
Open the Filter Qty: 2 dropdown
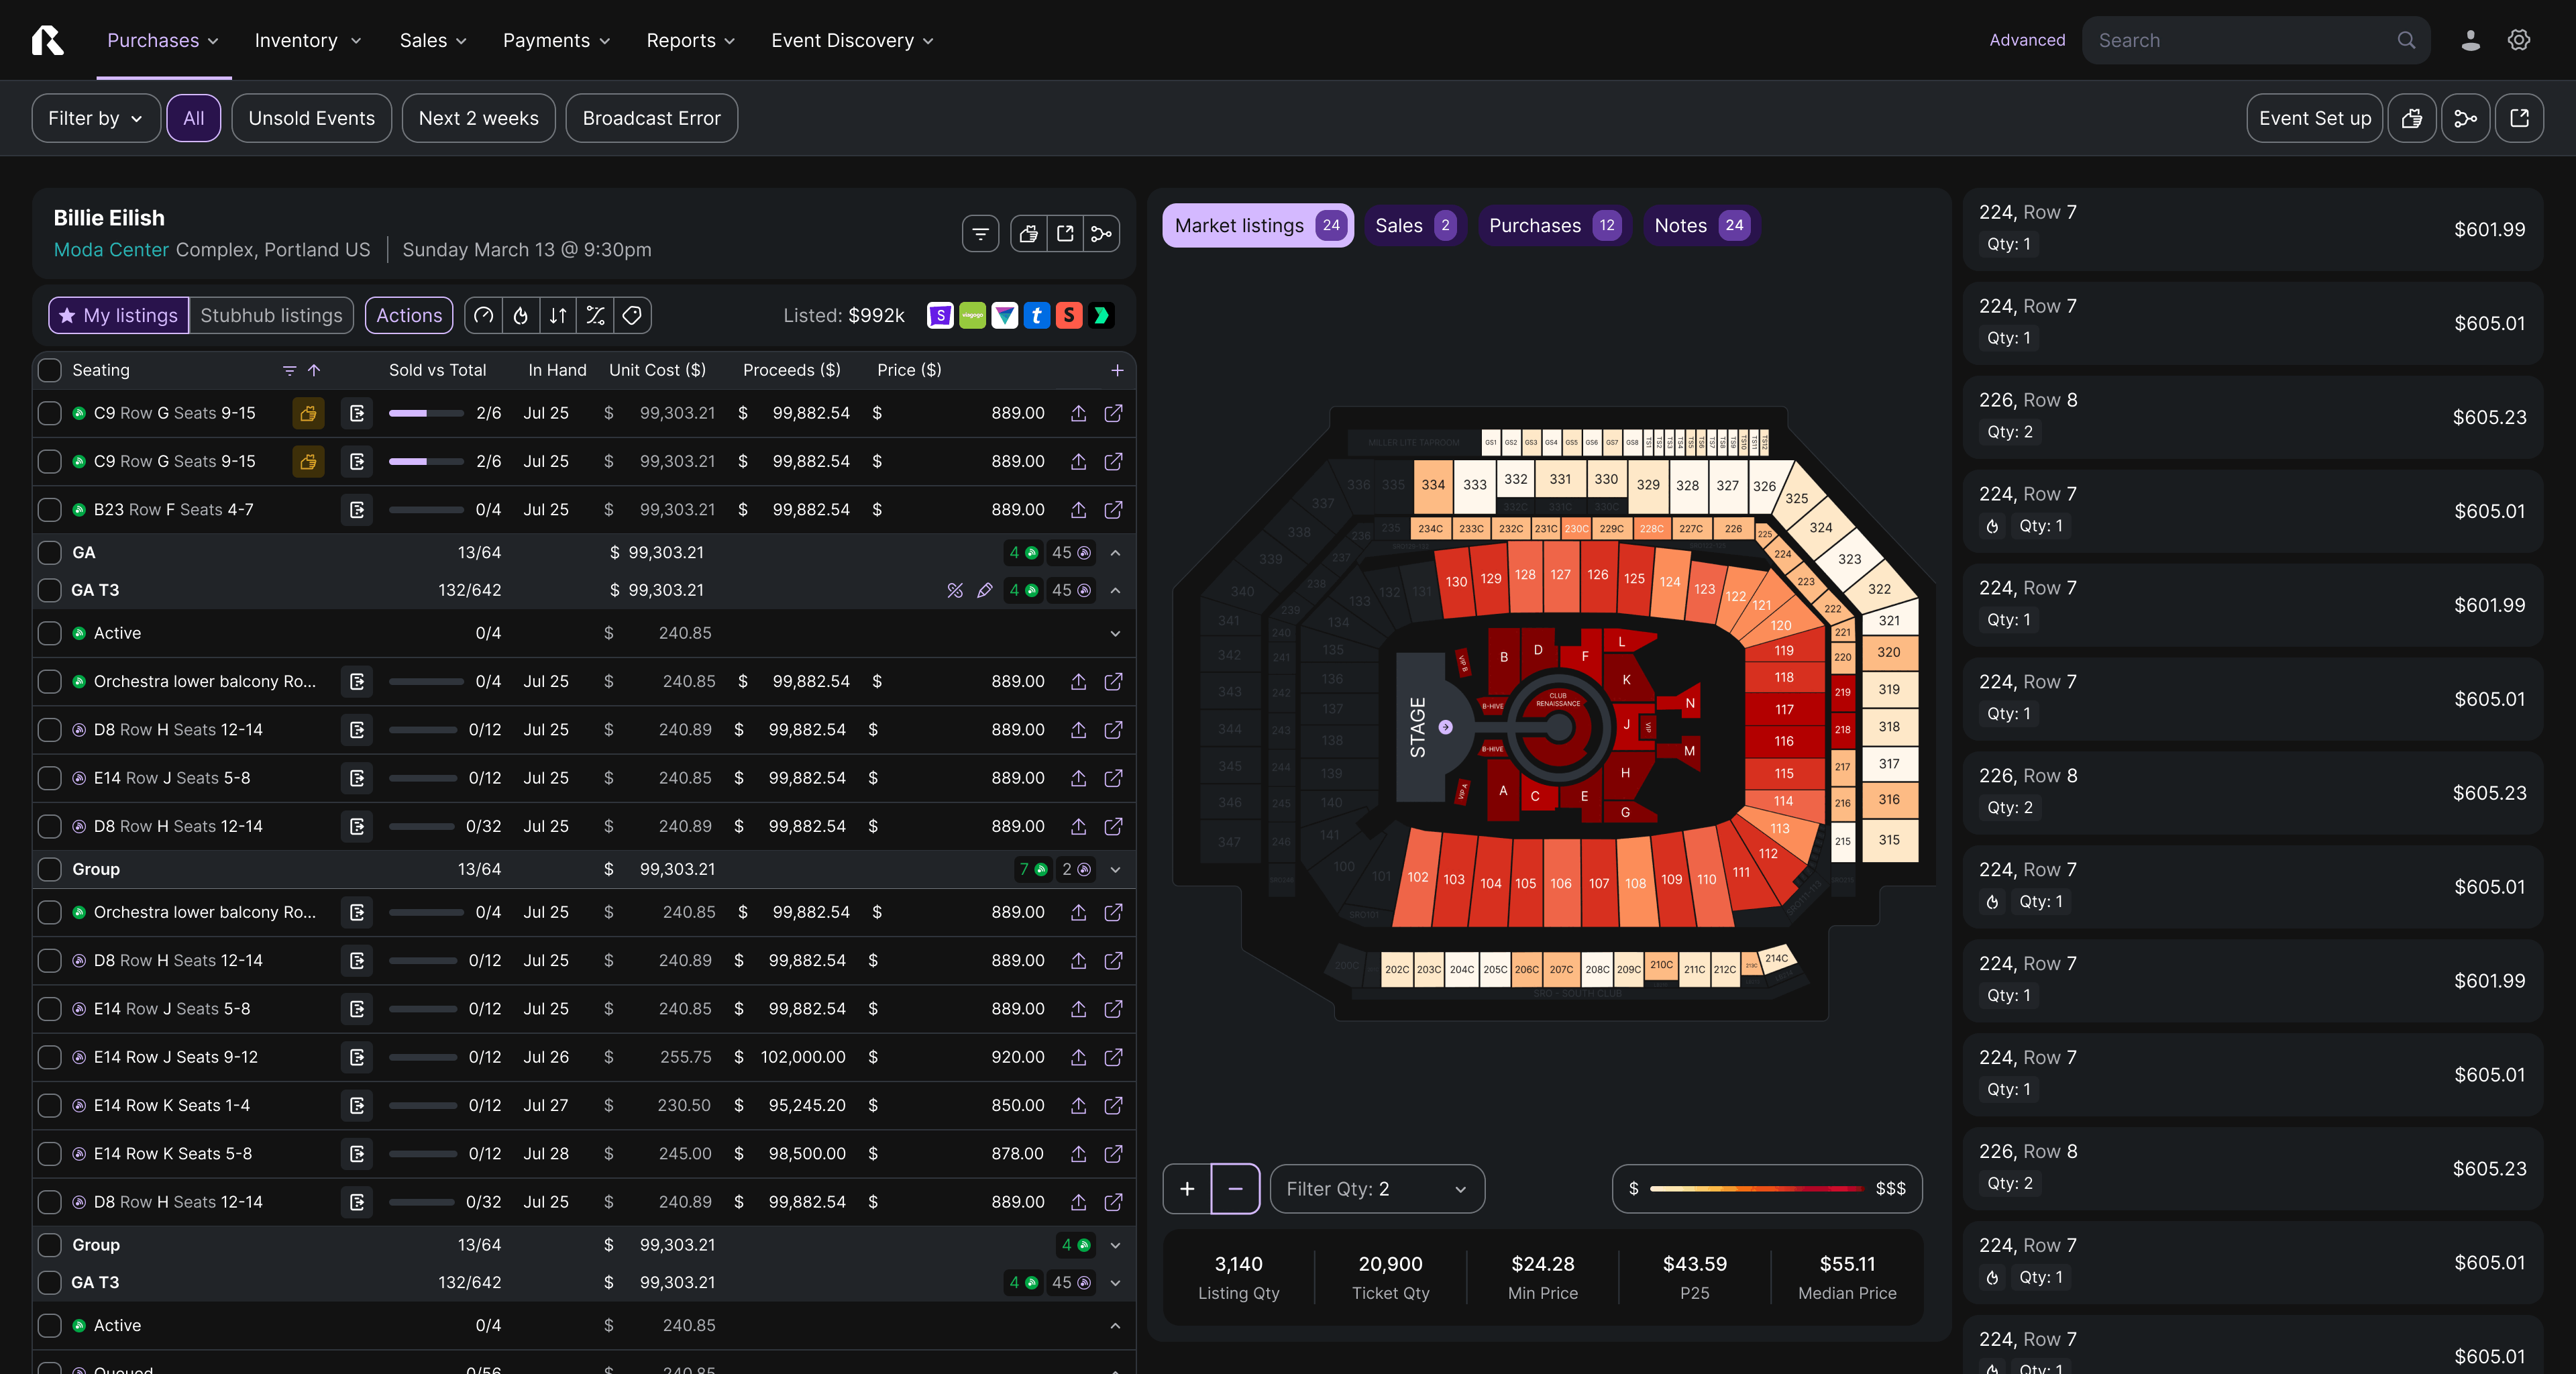point(1376,1189)
